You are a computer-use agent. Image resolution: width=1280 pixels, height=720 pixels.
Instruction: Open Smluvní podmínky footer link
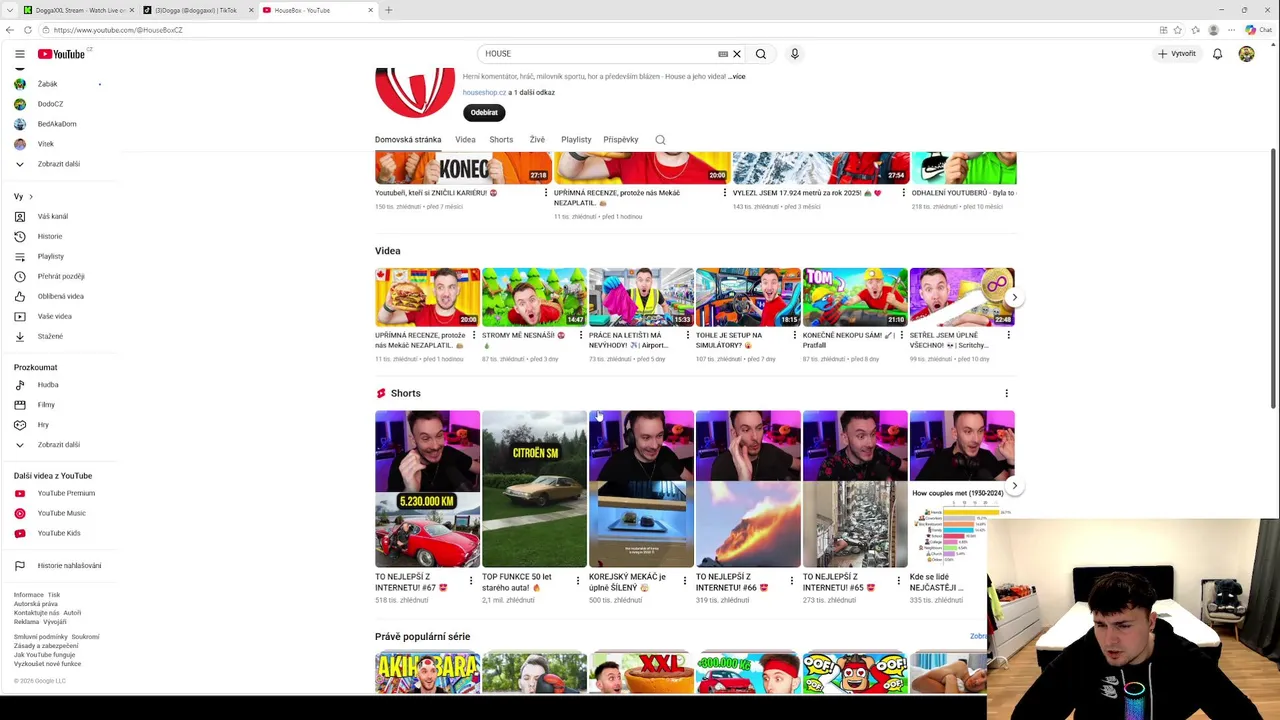coord(41,637)
